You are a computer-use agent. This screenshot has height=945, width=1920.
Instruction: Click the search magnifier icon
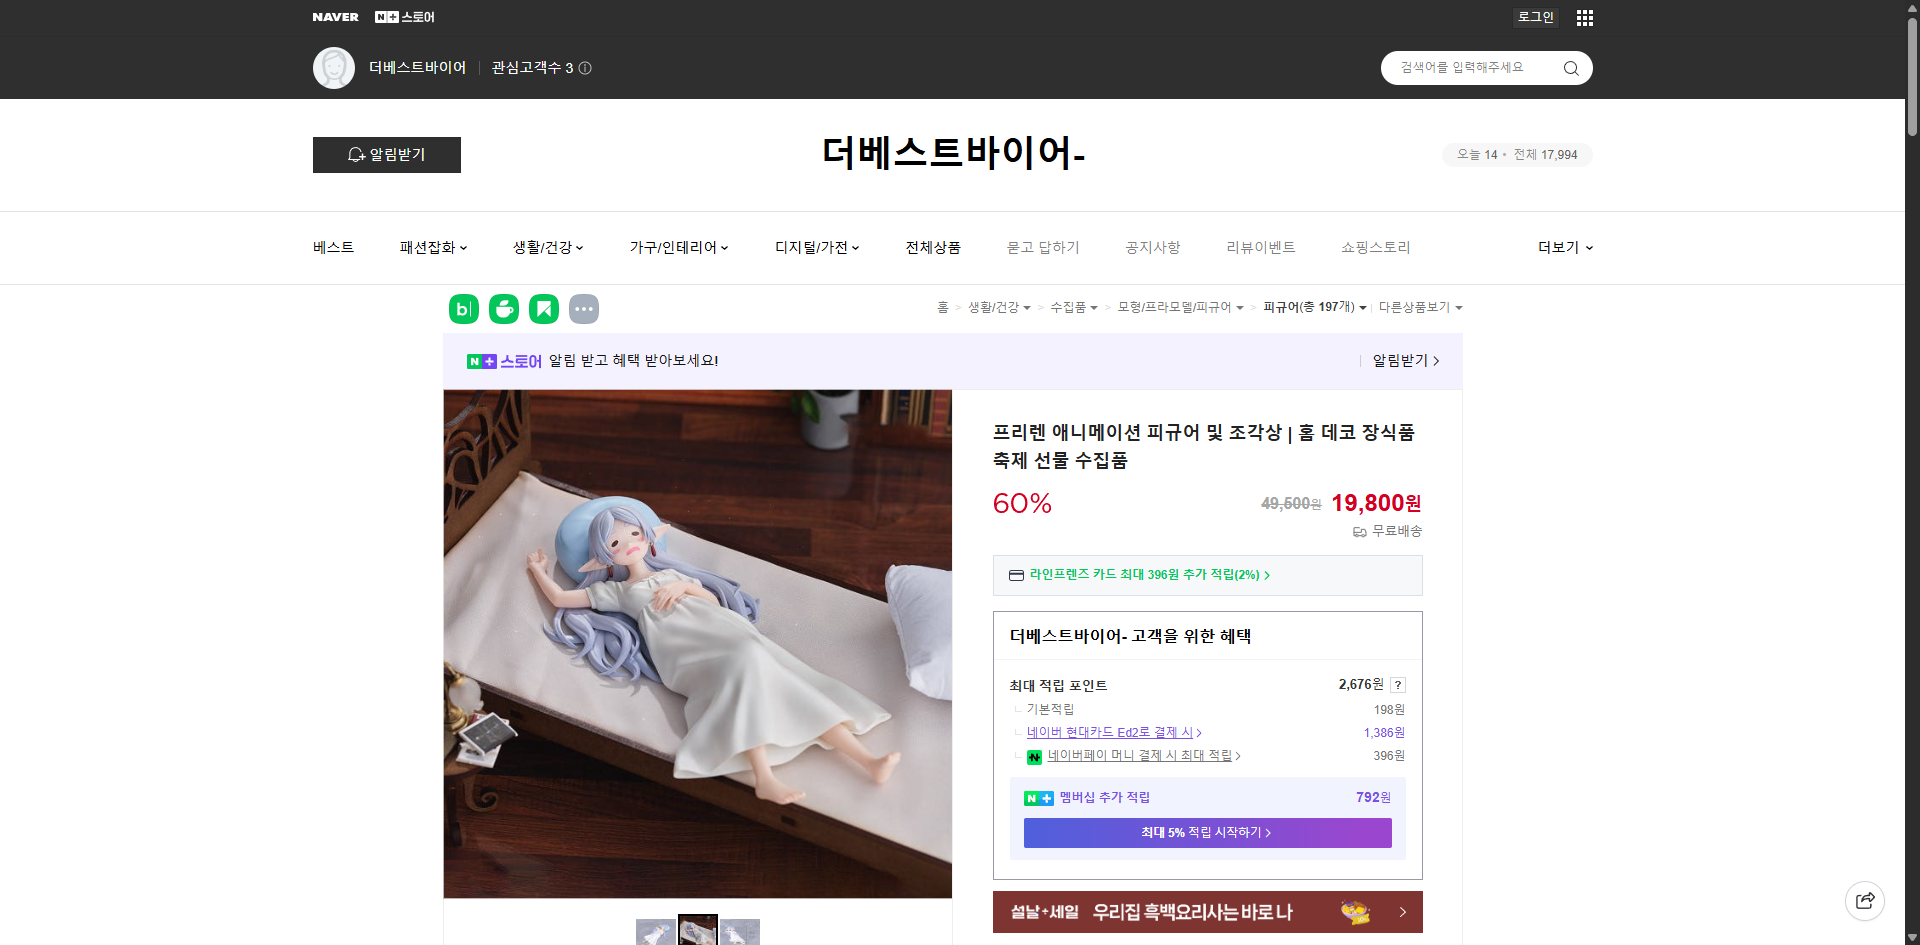click(x=1570, y=67)
